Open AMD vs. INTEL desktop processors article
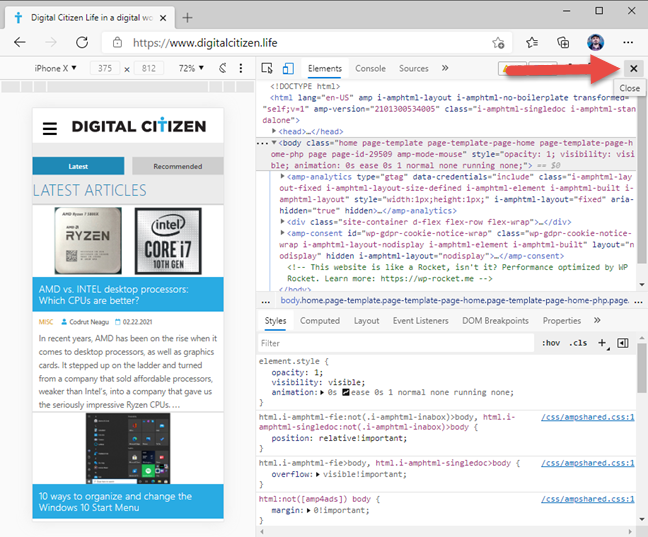The height and width of the screenshot is (537, 648). click(114, 295)
